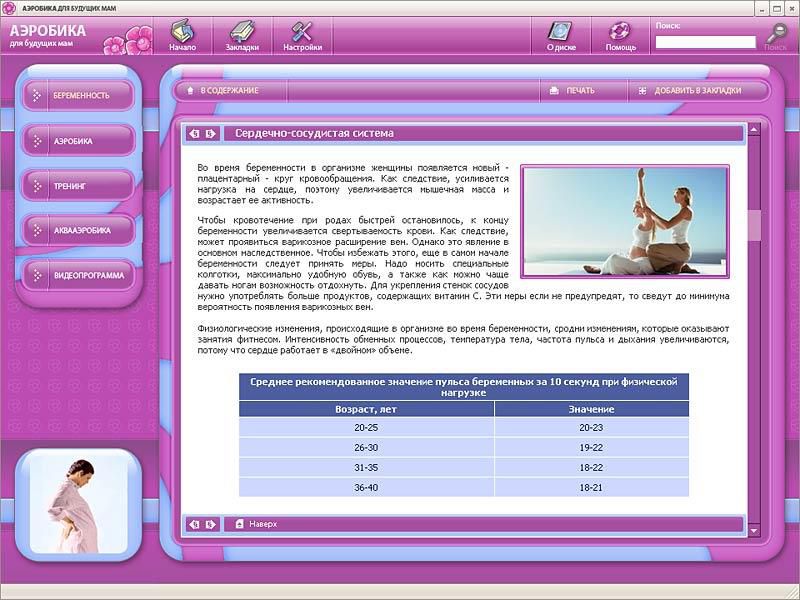Go to next page using top-right arrow

(211, 134)
